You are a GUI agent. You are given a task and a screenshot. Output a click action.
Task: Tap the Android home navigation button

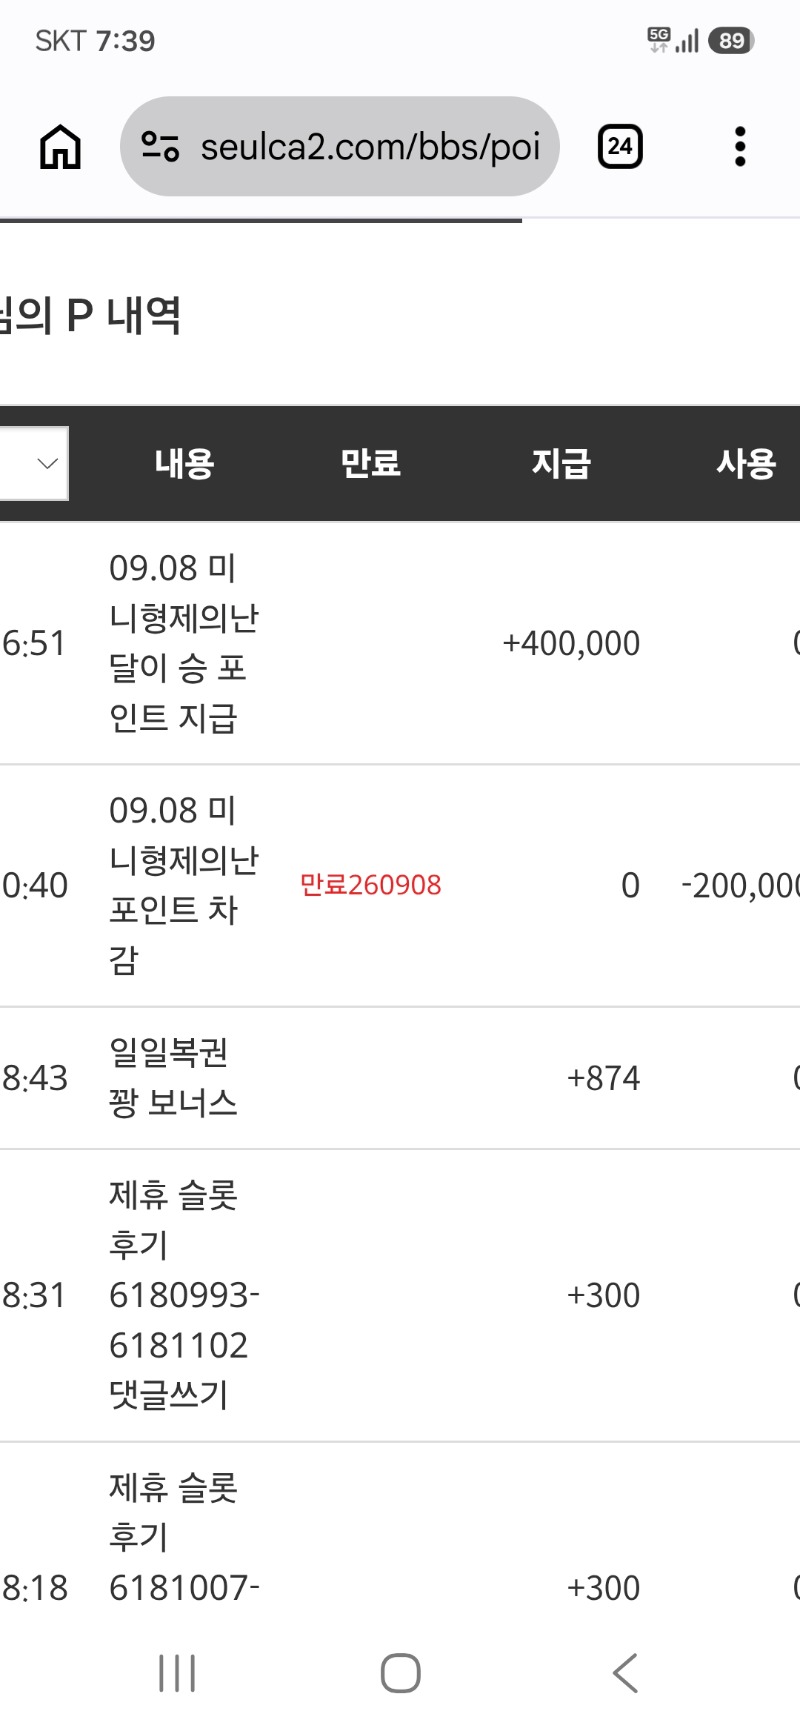(x=400, y=1673)
